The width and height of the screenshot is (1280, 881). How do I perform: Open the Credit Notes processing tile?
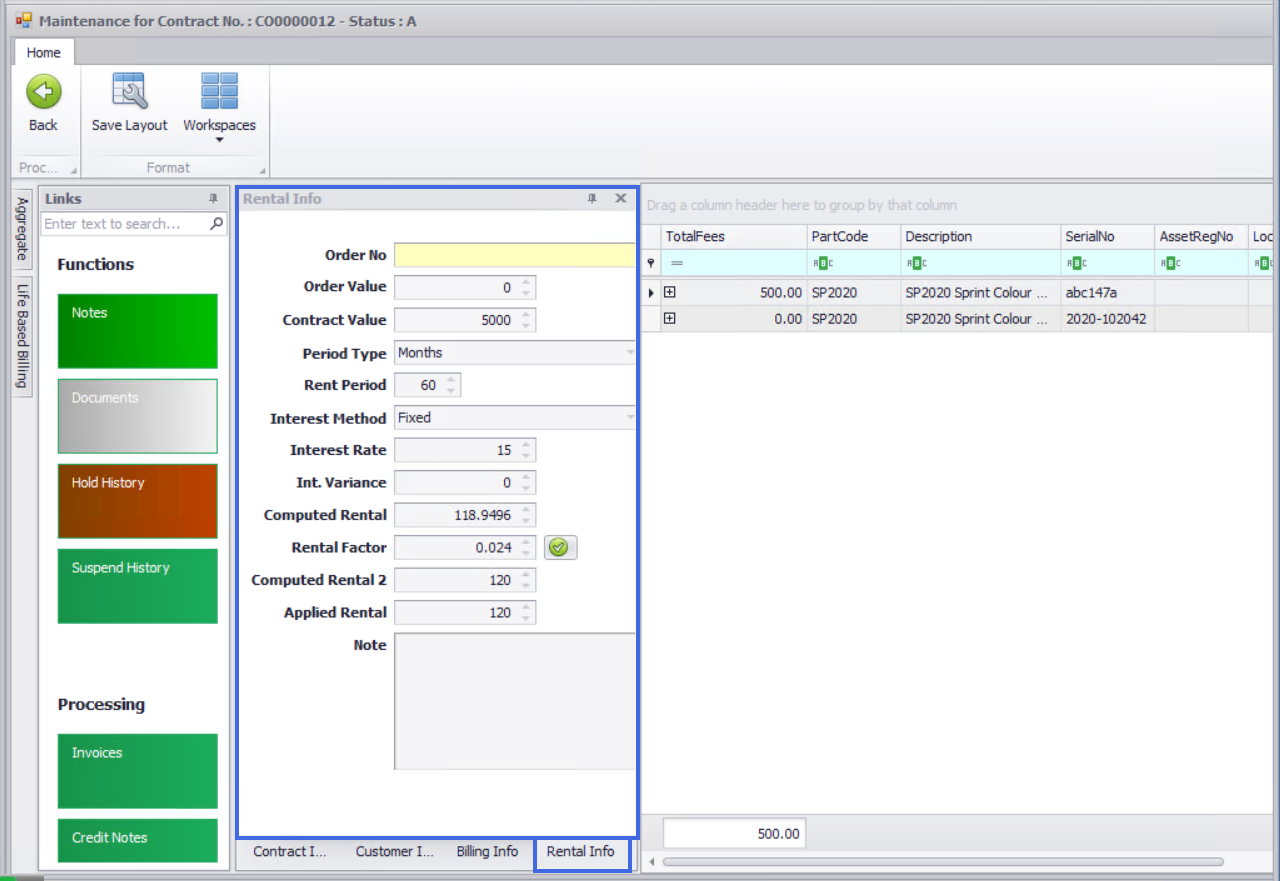(x=137, y=840)
